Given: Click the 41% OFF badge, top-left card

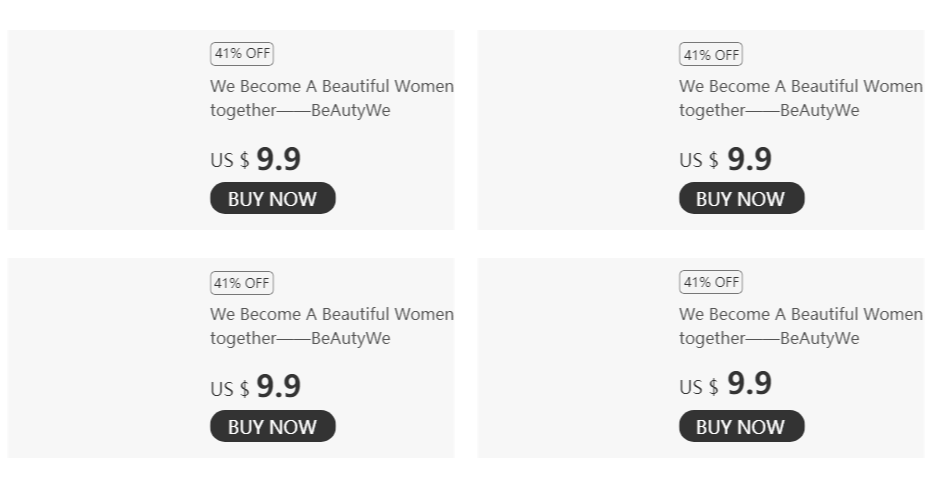Looking at the screenshot, I should [242, 54].
